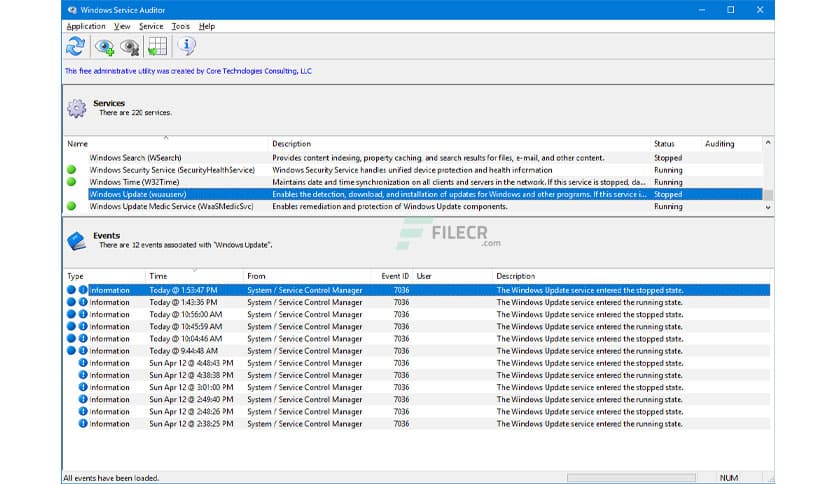This screenshot has height=484, width=836.
Task: Click green dot of Windows Update Medic Service
Action: [x=71, y=206]
